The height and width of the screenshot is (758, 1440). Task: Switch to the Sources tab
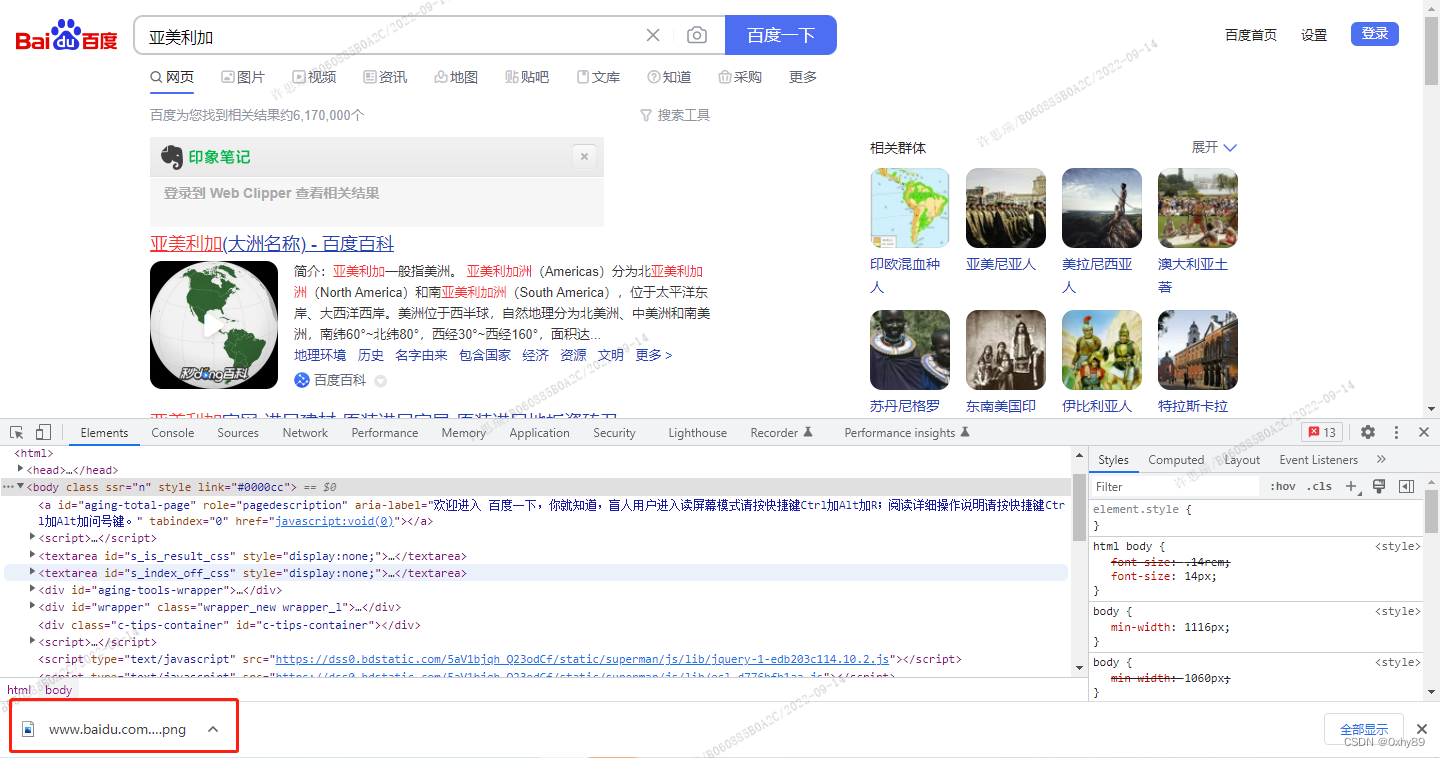coord(238,433)
